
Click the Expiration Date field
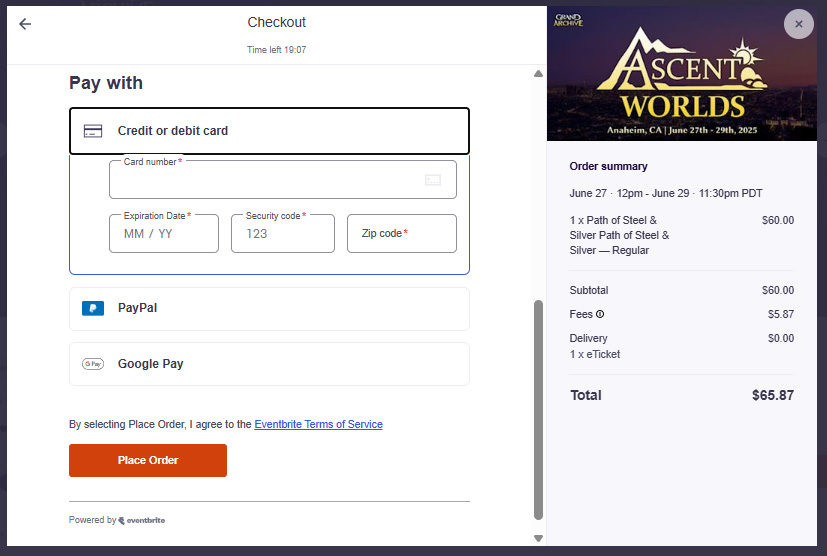[x=164, y=234]
